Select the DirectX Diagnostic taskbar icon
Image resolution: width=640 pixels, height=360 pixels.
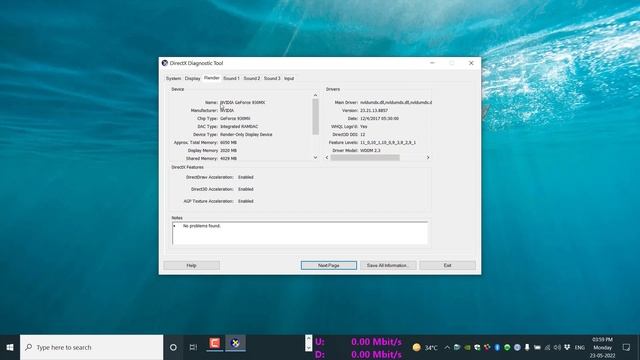point(236,343)
